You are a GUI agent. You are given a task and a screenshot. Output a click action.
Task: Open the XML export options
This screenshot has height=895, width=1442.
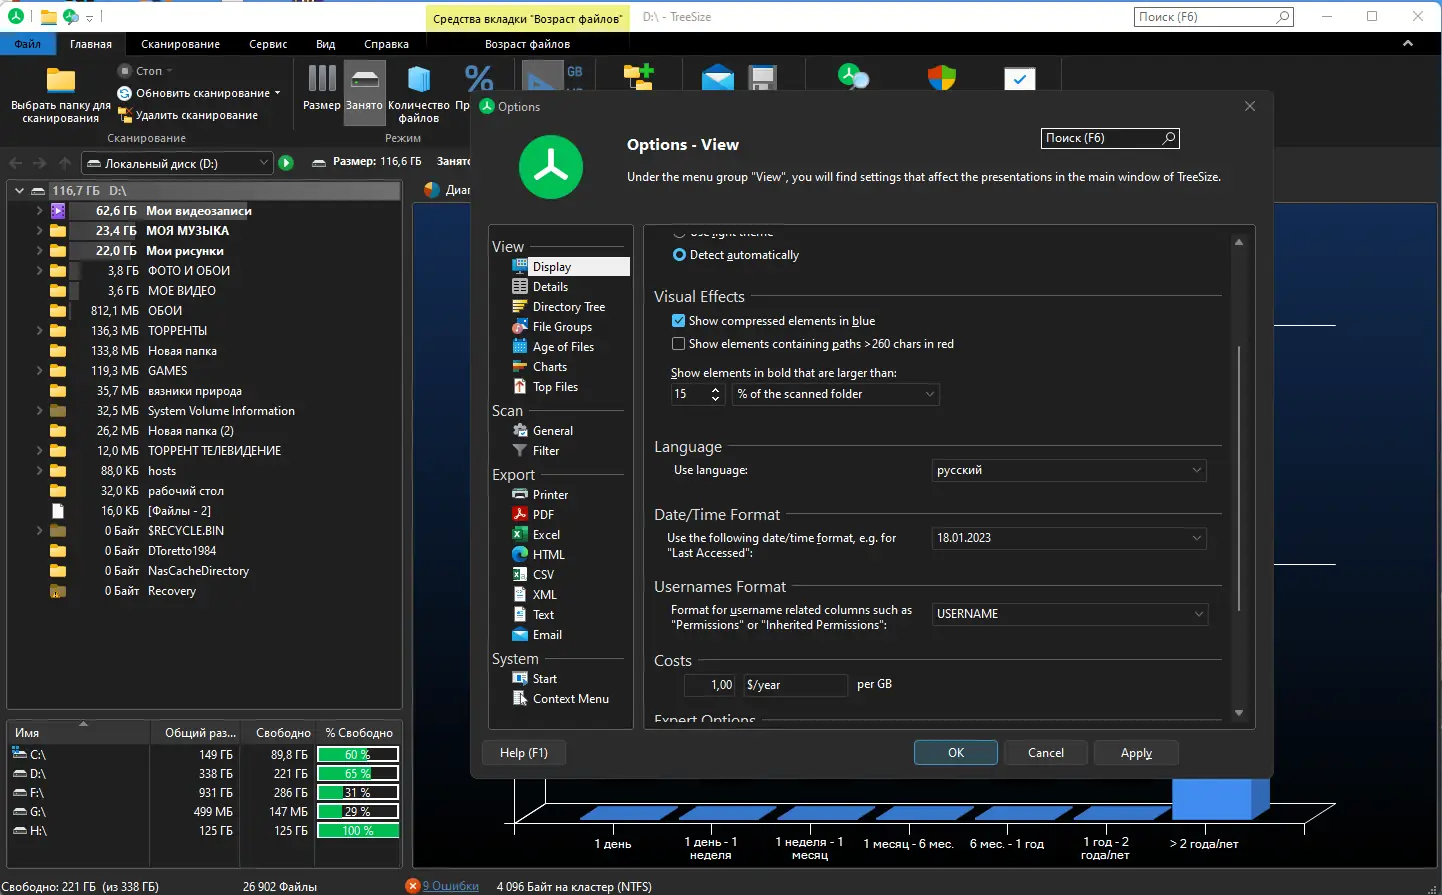point(544,595)
